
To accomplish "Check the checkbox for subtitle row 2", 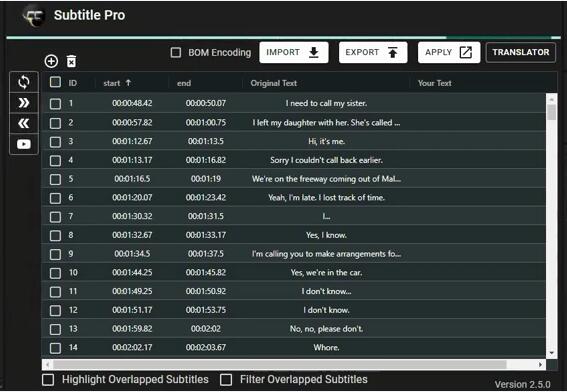I will coord(55,123).
